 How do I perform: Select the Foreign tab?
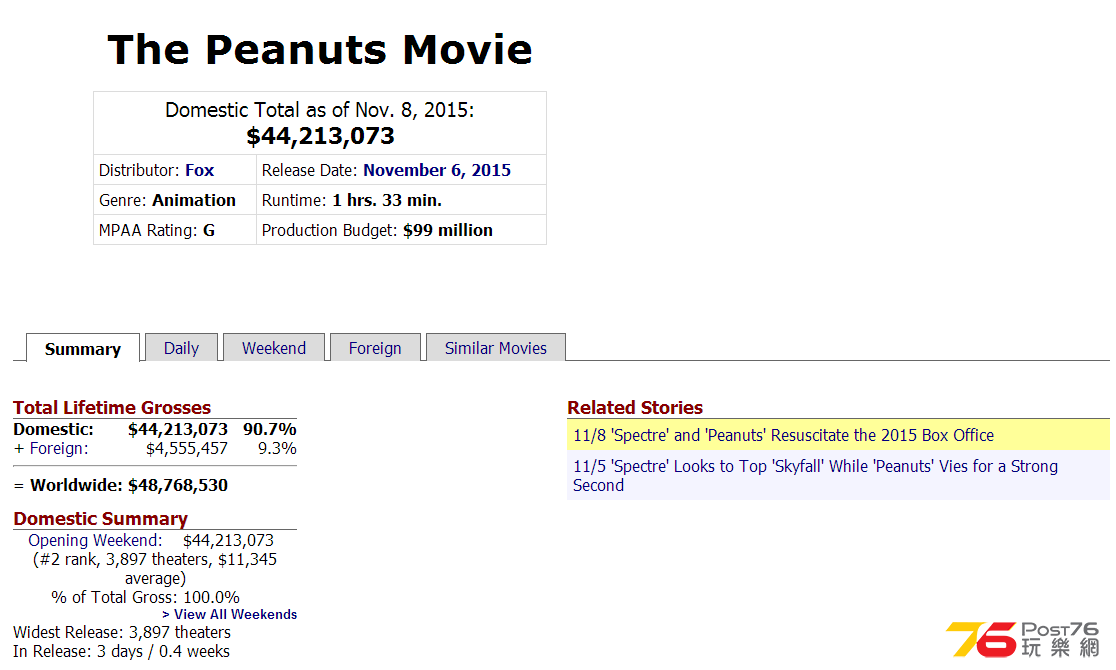pos(375,348)
